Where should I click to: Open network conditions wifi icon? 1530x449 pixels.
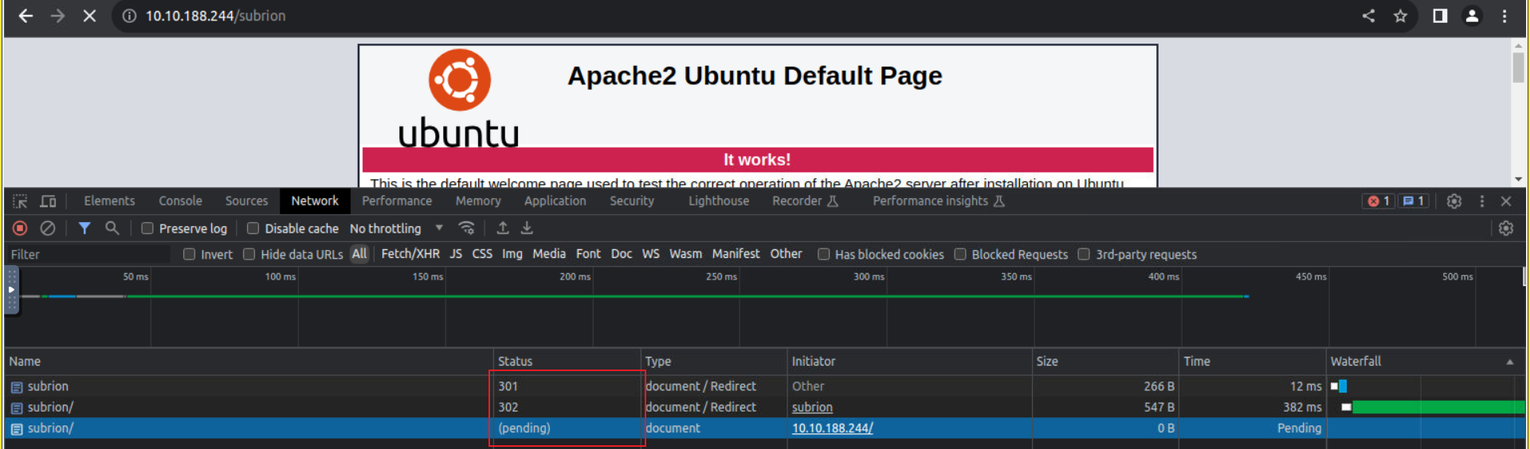coord(466,228)
